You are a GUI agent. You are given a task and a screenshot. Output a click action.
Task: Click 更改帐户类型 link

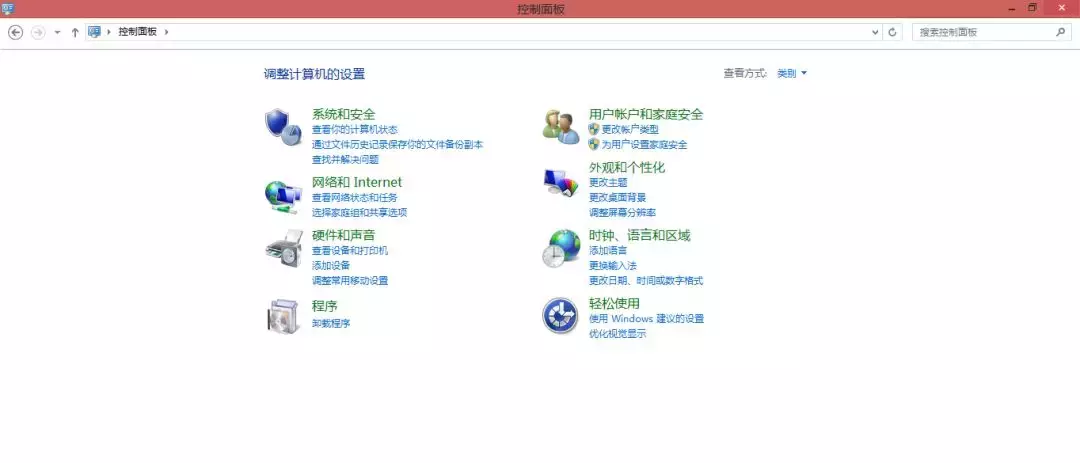click(x=630, y=130)
